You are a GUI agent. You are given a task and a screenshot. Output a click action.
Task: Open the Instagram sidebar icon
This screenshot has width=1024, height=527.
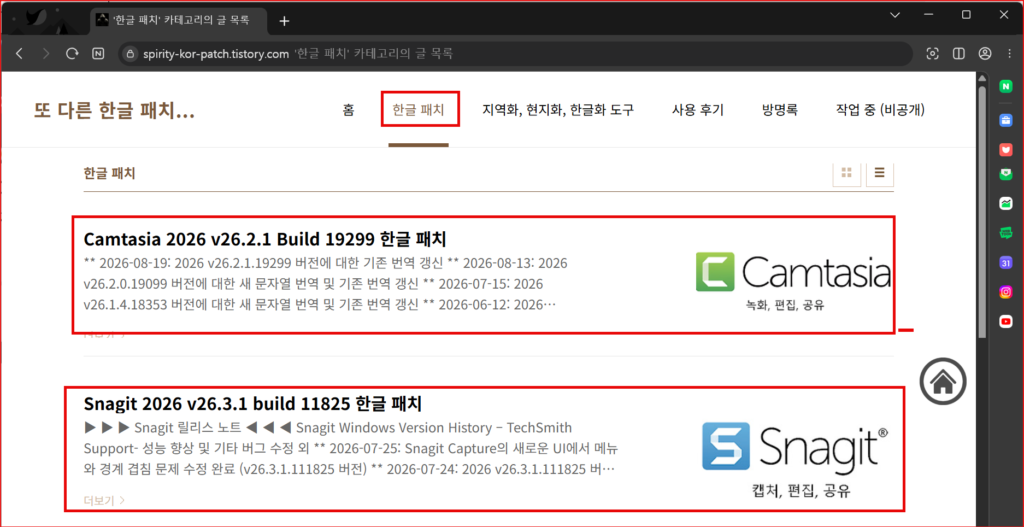(1006, 292)
